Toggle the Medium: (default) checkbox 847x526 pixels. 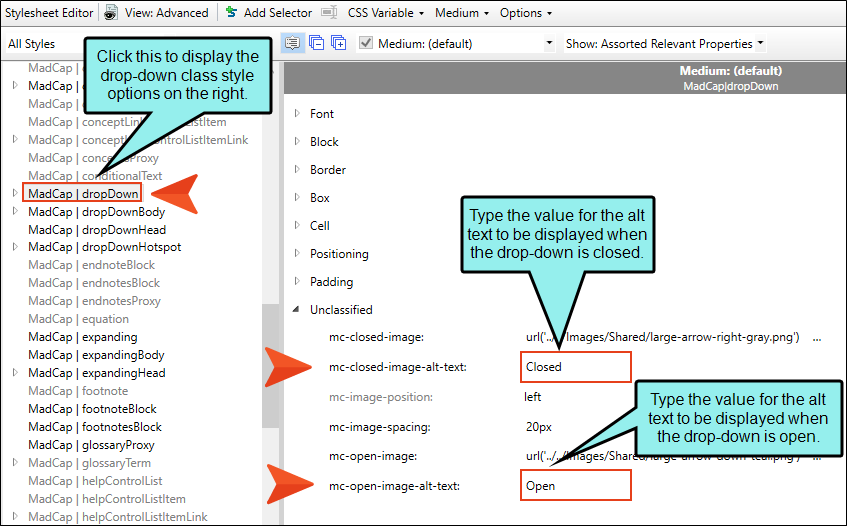[x=366, y=43]
